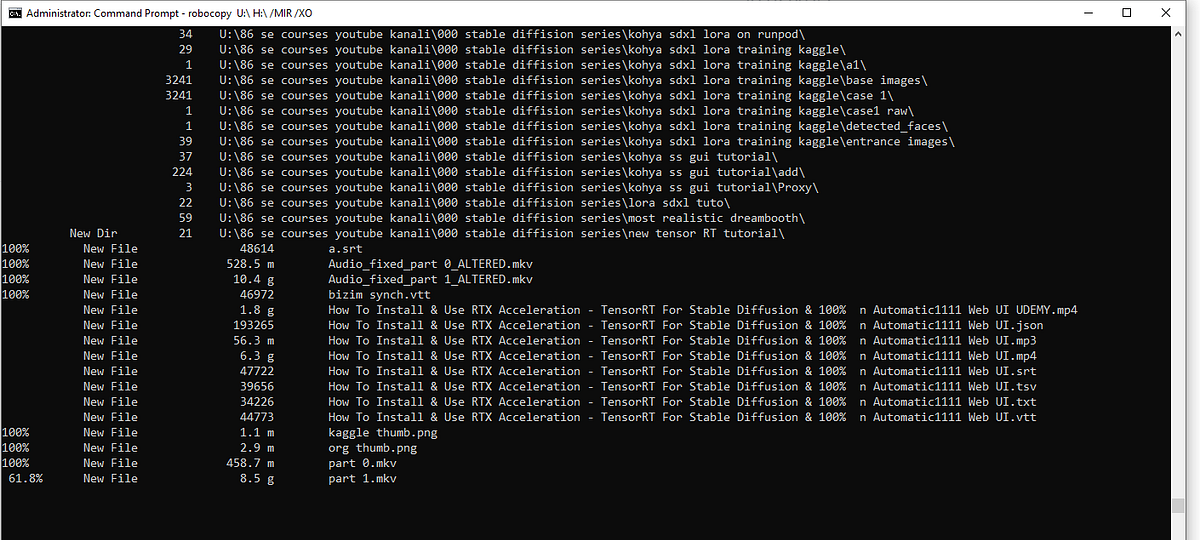This screenshot has width=1200, height=540.
Task: Click the file name 'kaggle thumb.png'
Action: click(x=383, y=433)
